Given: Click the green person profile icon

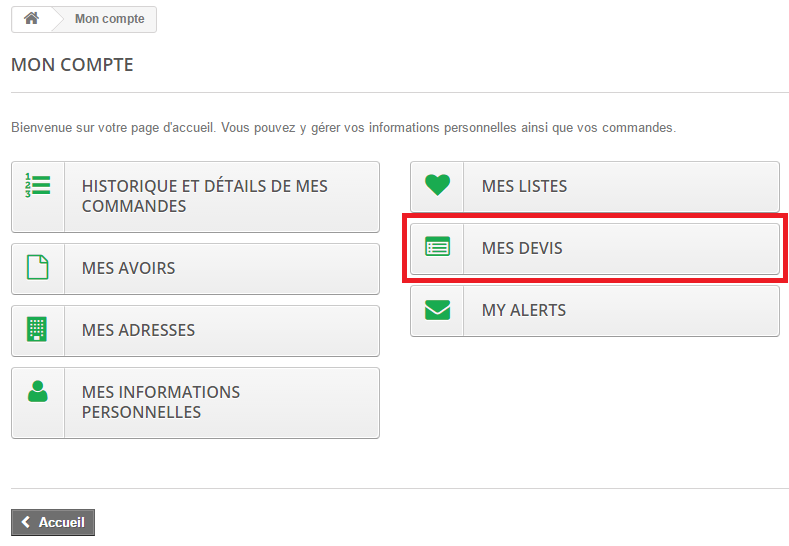Looking at the screenshot, I should pos(38,391).
